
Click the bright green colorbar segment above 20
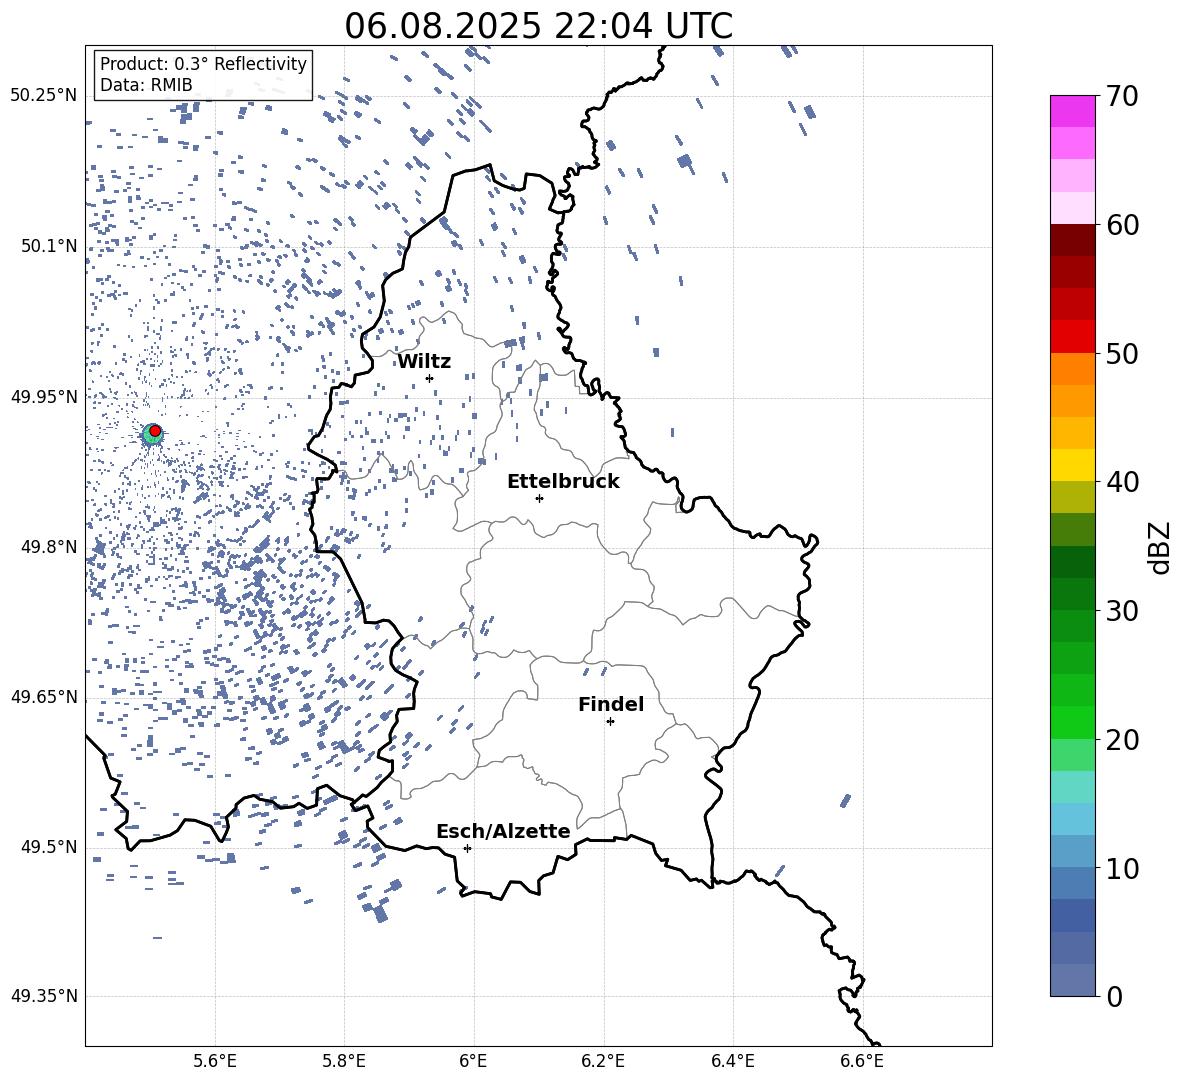click(x=1073, y=722)
